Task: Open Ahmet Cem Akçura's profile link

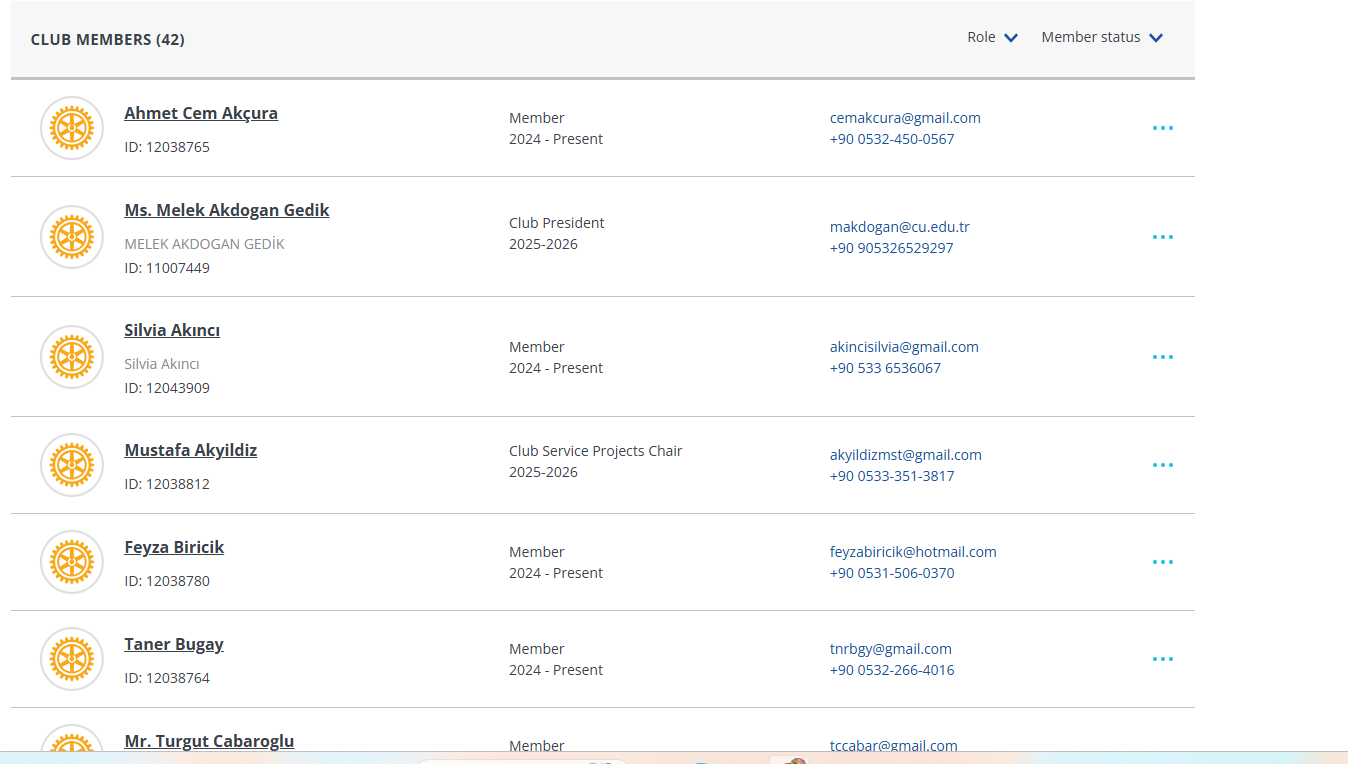Action: [201, 113]
